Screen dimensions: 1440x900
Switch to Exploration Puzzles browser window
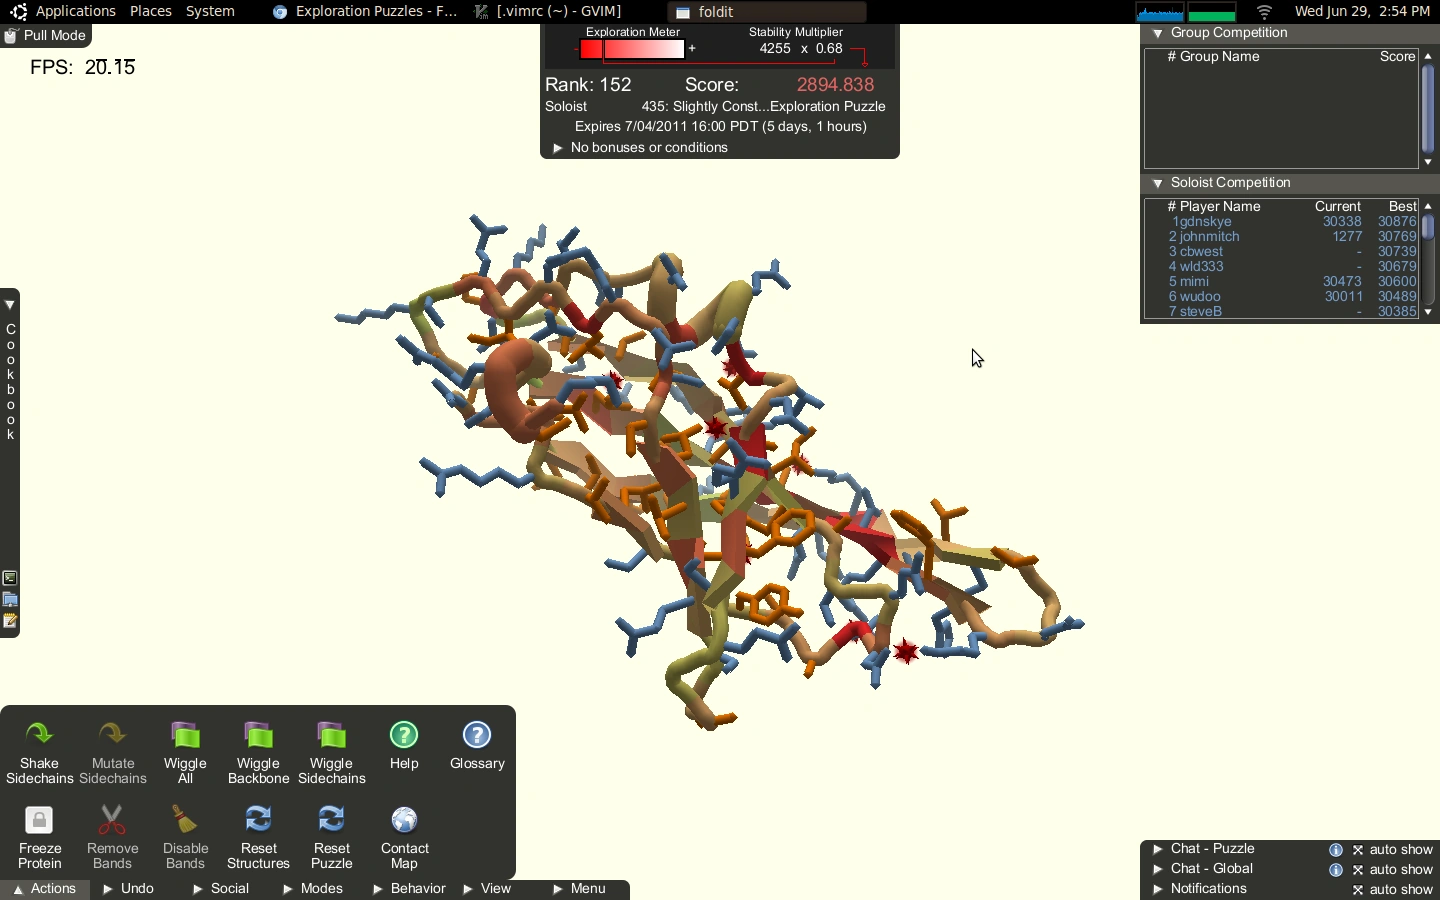[365, 12]
